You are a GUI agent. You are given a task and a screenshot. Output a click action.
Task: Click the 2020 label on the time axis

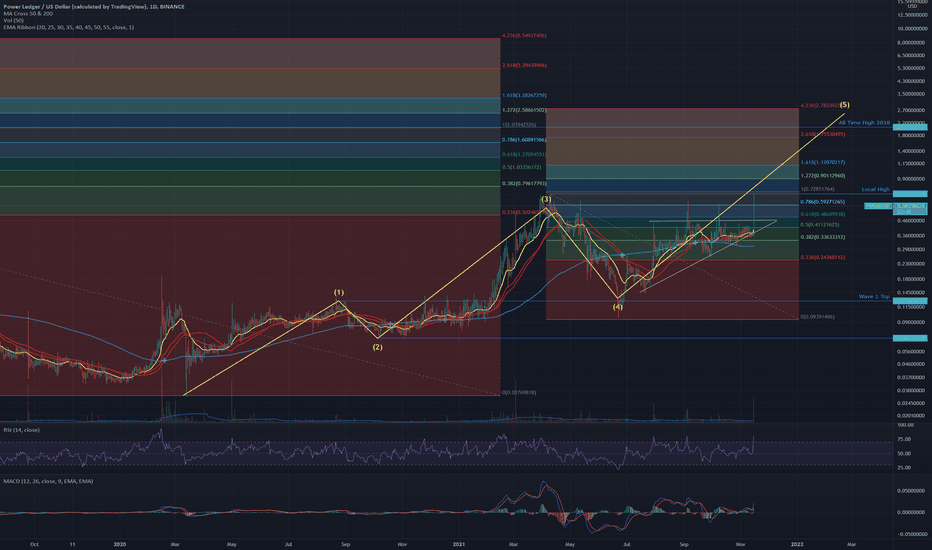(119, 544)
